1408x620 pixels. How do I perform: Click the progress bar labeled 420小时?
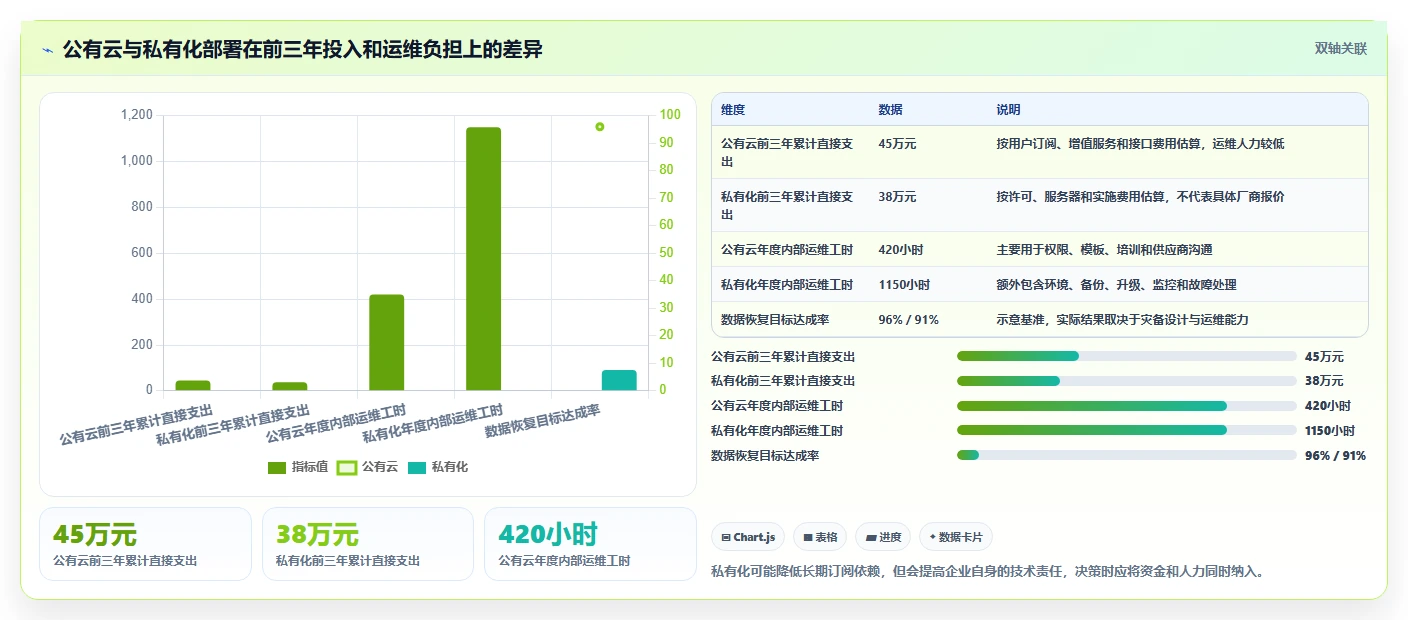(1126, 406)
